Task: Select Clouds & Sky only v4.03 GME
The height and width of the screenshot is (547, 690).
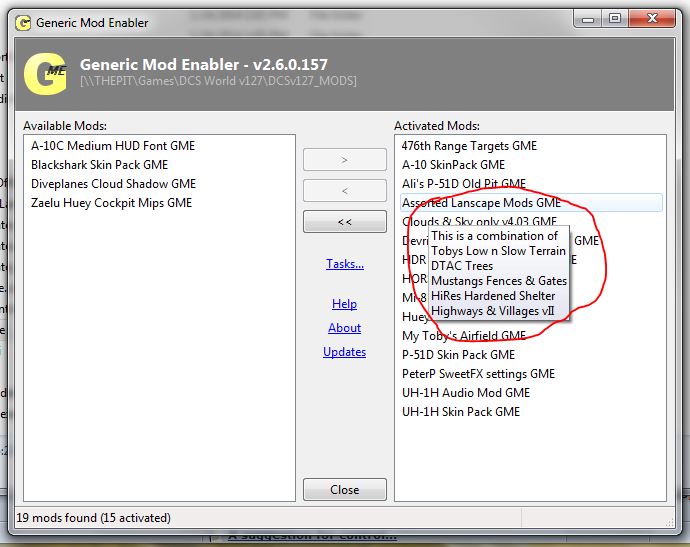Action: click(479, 221)
